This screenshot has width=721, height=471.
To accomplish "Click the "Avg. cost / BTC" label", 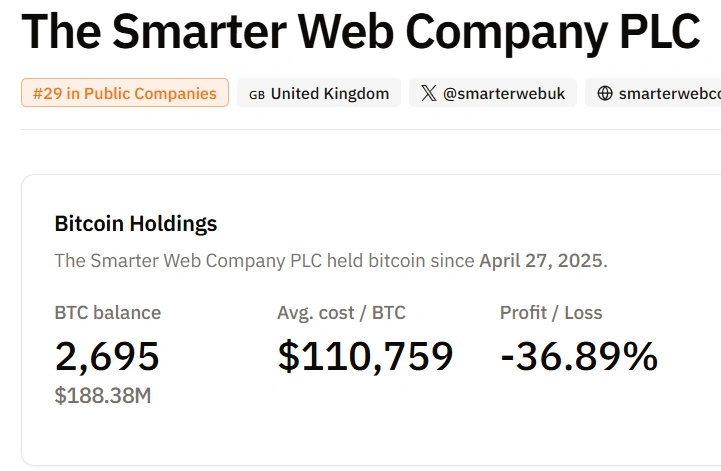I will point(341,313).
